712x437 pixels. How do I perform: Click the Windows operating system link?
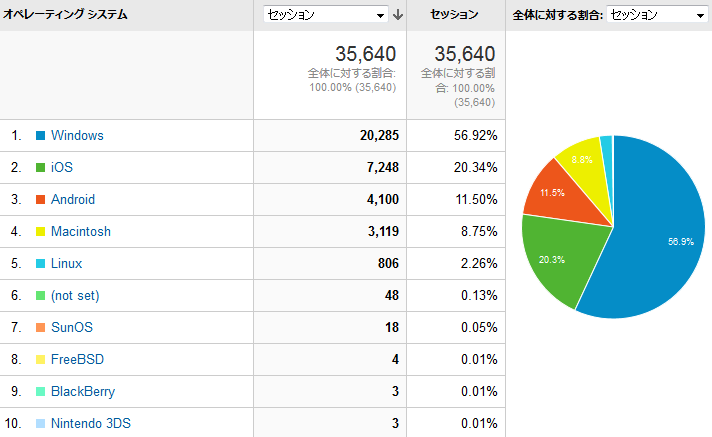point(77,135)
